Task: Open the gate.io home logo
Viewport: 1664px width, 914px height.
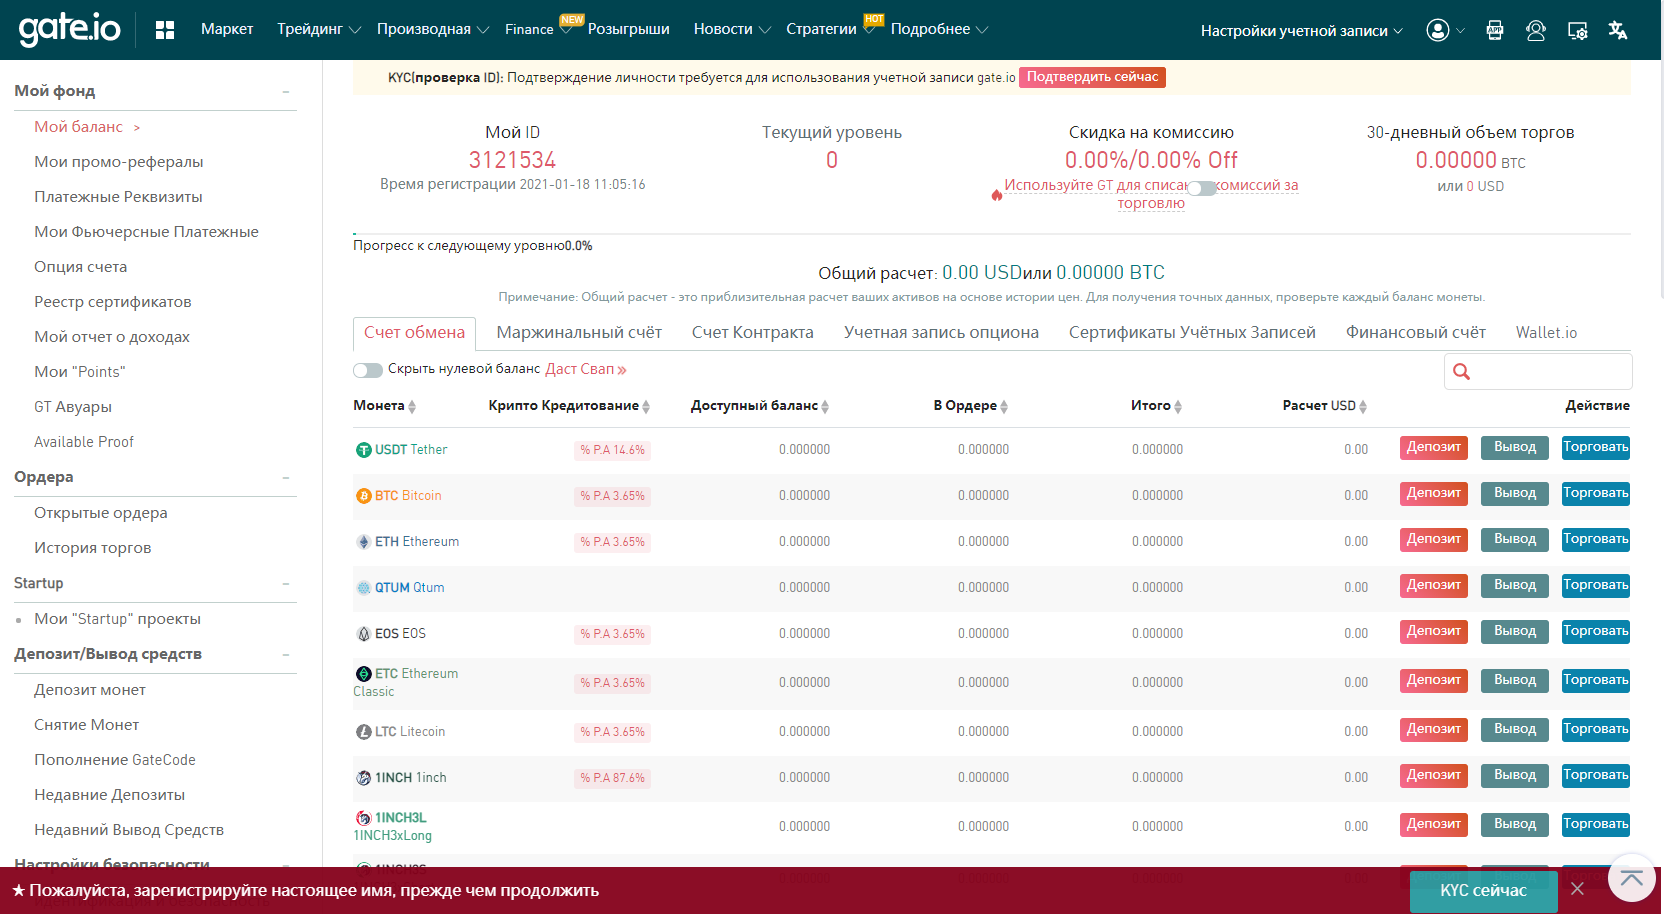Action: click(x=70, y=29)
